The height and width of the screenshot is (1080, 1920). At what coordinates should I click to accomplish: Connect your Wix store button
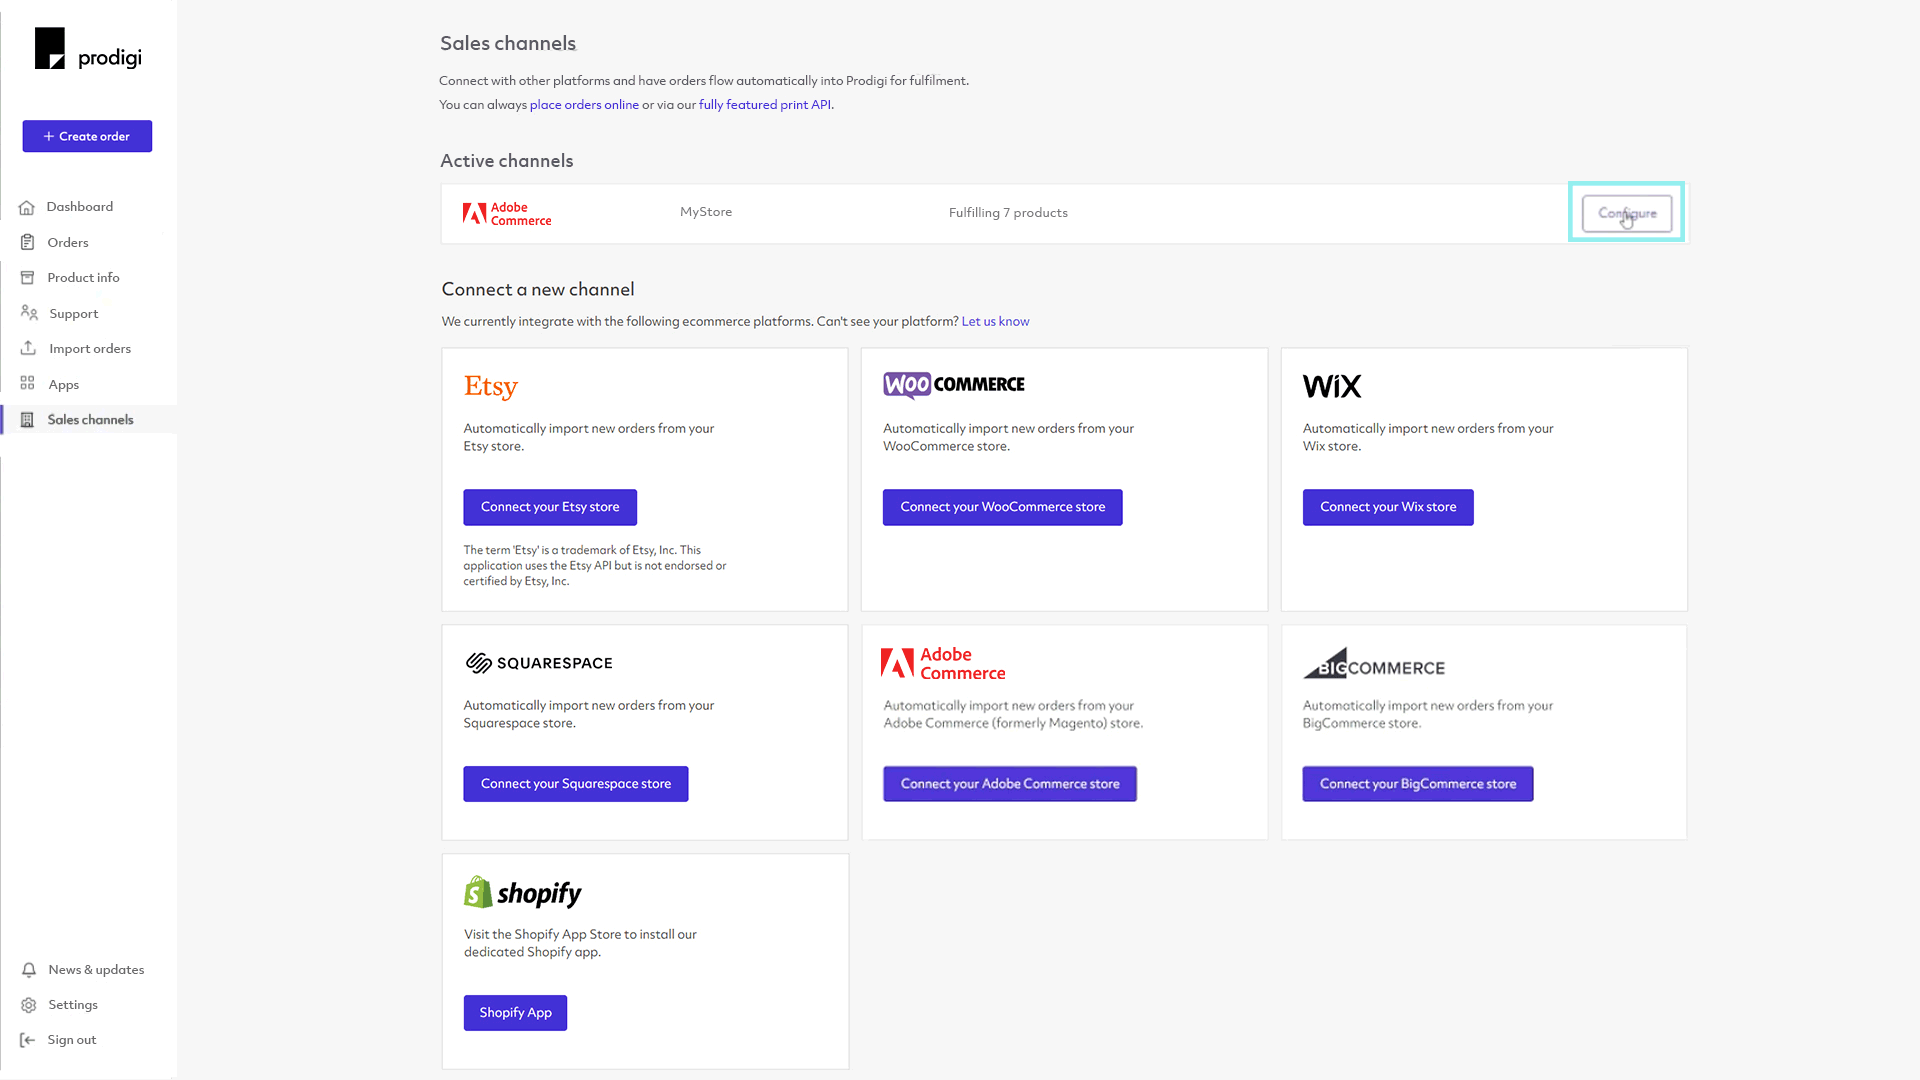tap(1387, 506)
